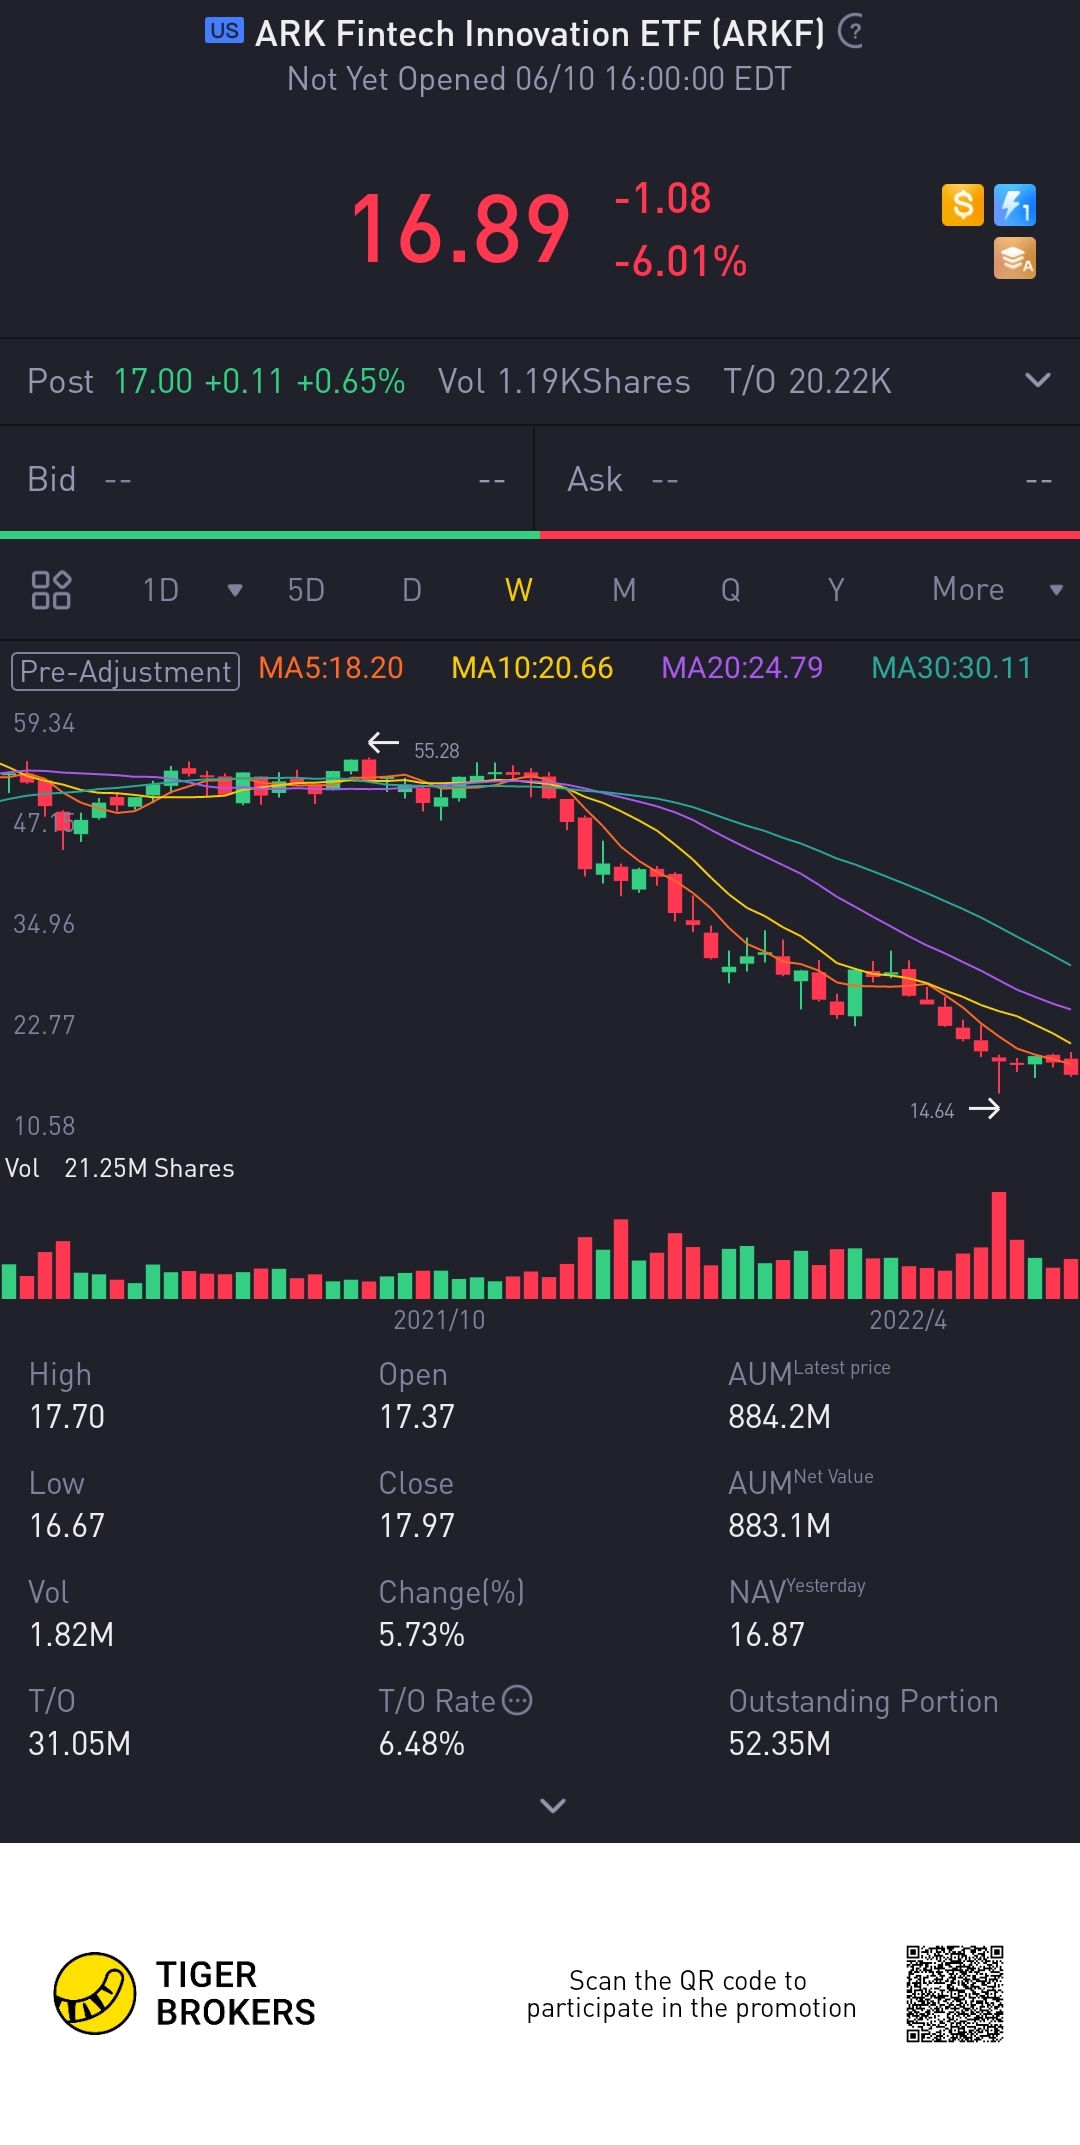Tap the Pre-Adjustment button
This screenshot has height=2145, width=1080.
[x=125, y=671]
